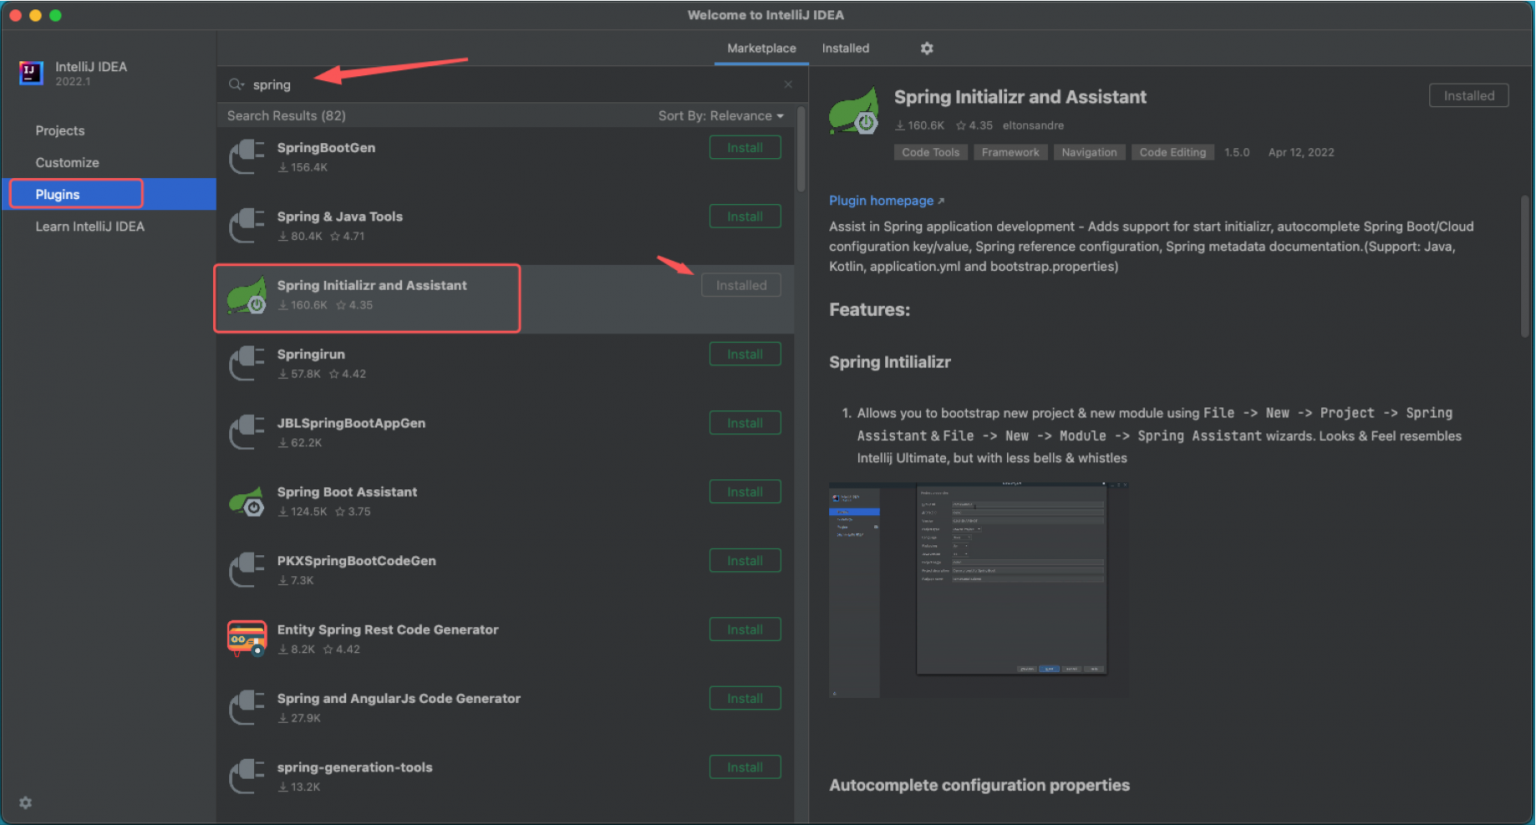Screen dimensions: 1536x825
Task: Select the Marketplace tab
Action: point(760,48)
